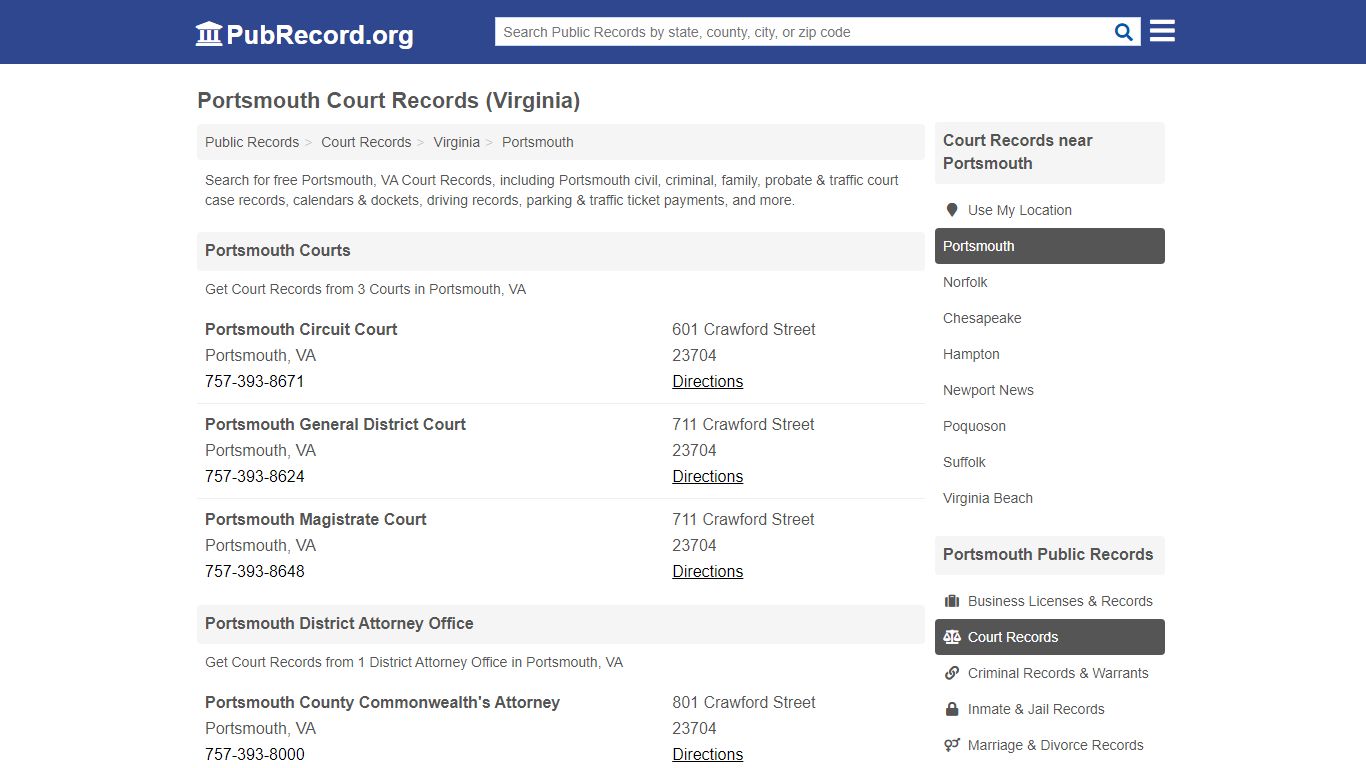Open Court Records breadcrumb link
The width and height of the screenshot is (1366, 768).
[366, 142]
